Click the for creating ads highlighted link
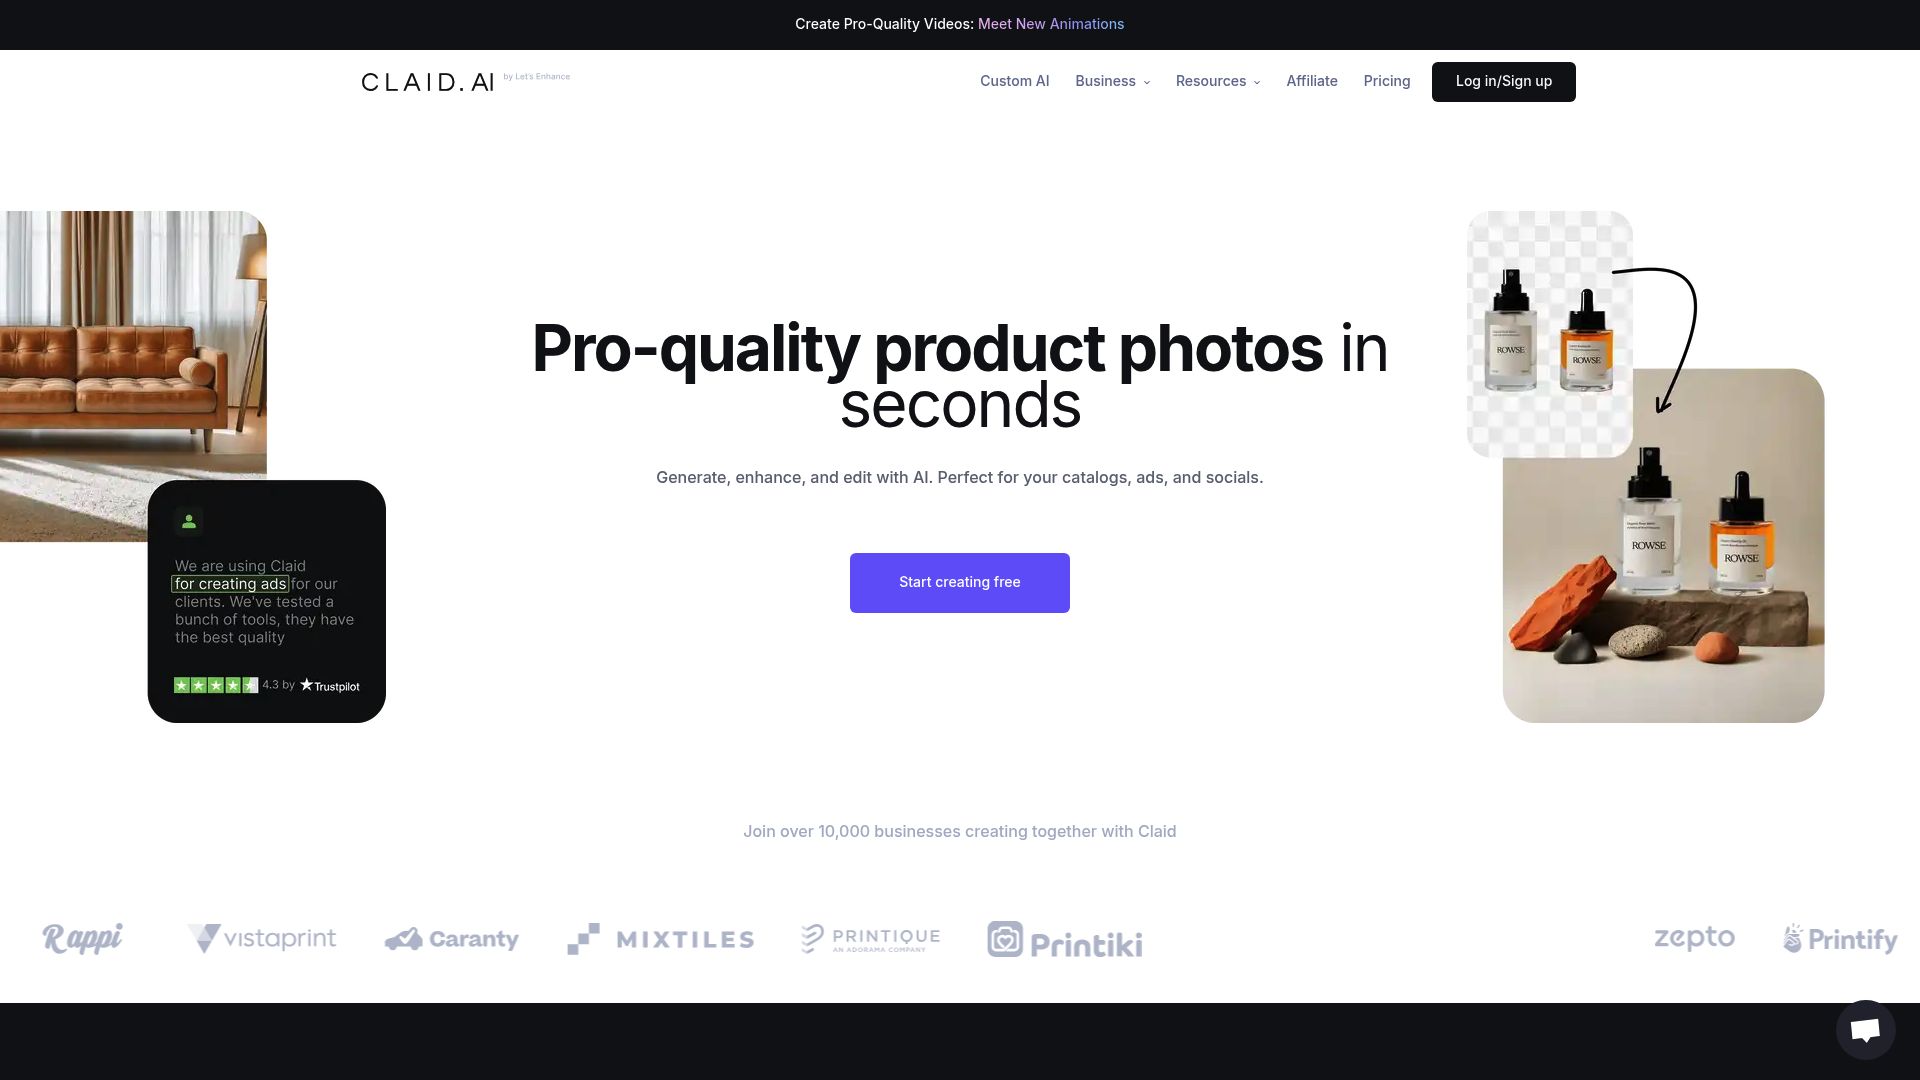The height and width of the screenshot is (1080, 1920). 232,583
